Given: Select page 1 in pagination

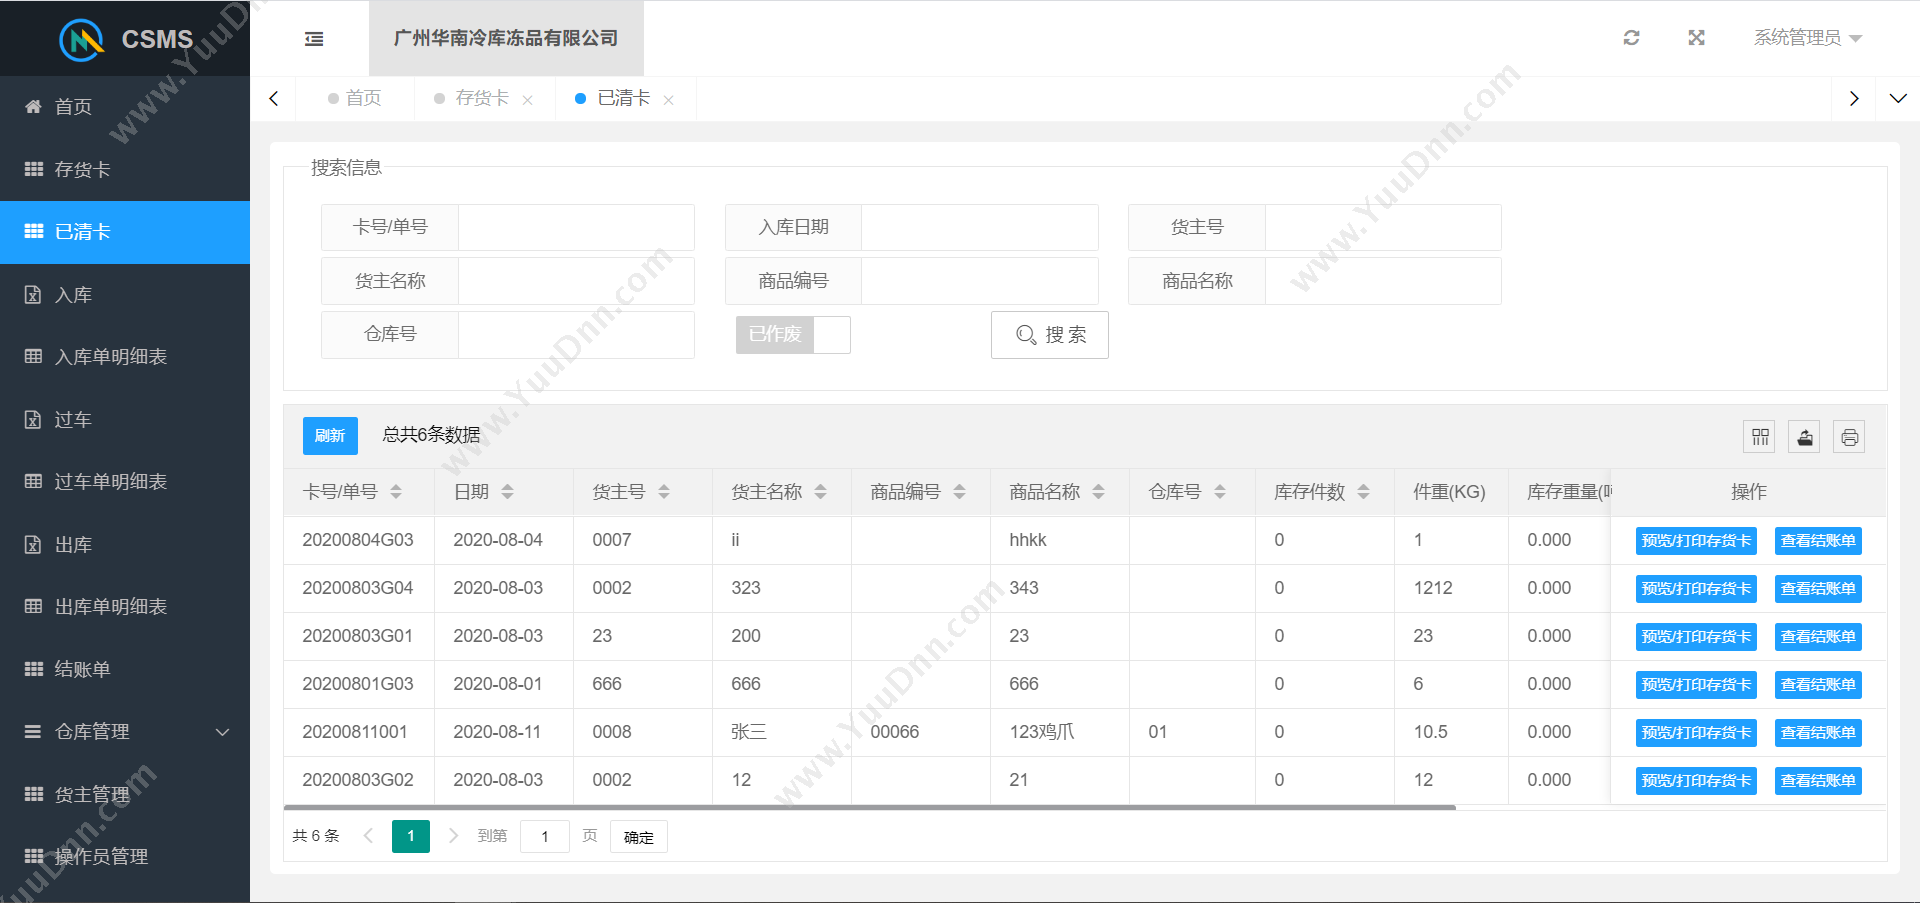Looking at the screenshot, I should coord(411,836).
